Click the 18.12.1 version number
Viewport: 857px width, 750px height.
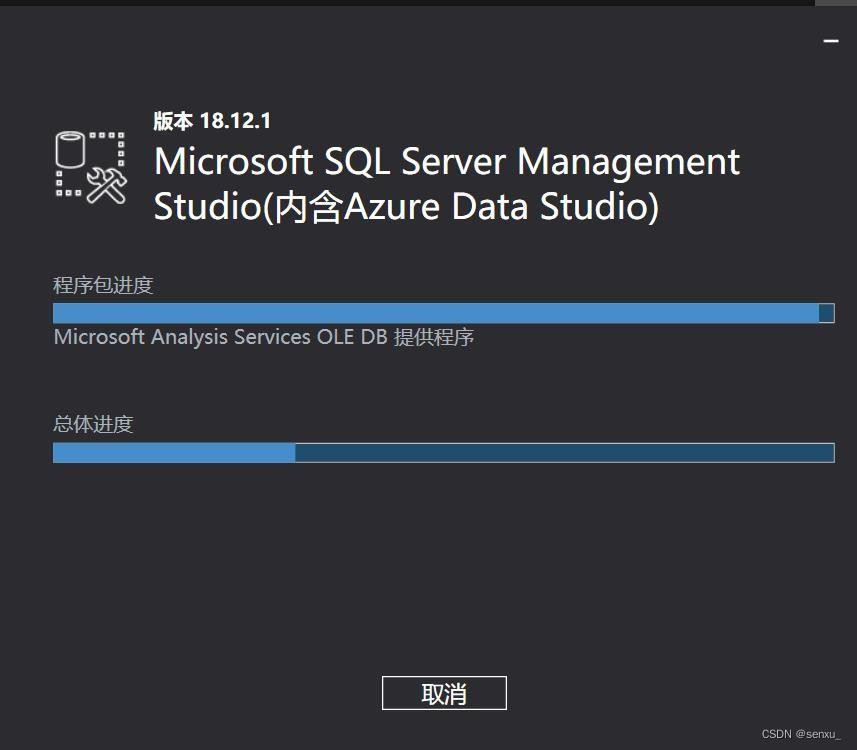pyautogui.click(x=235, y=121)
